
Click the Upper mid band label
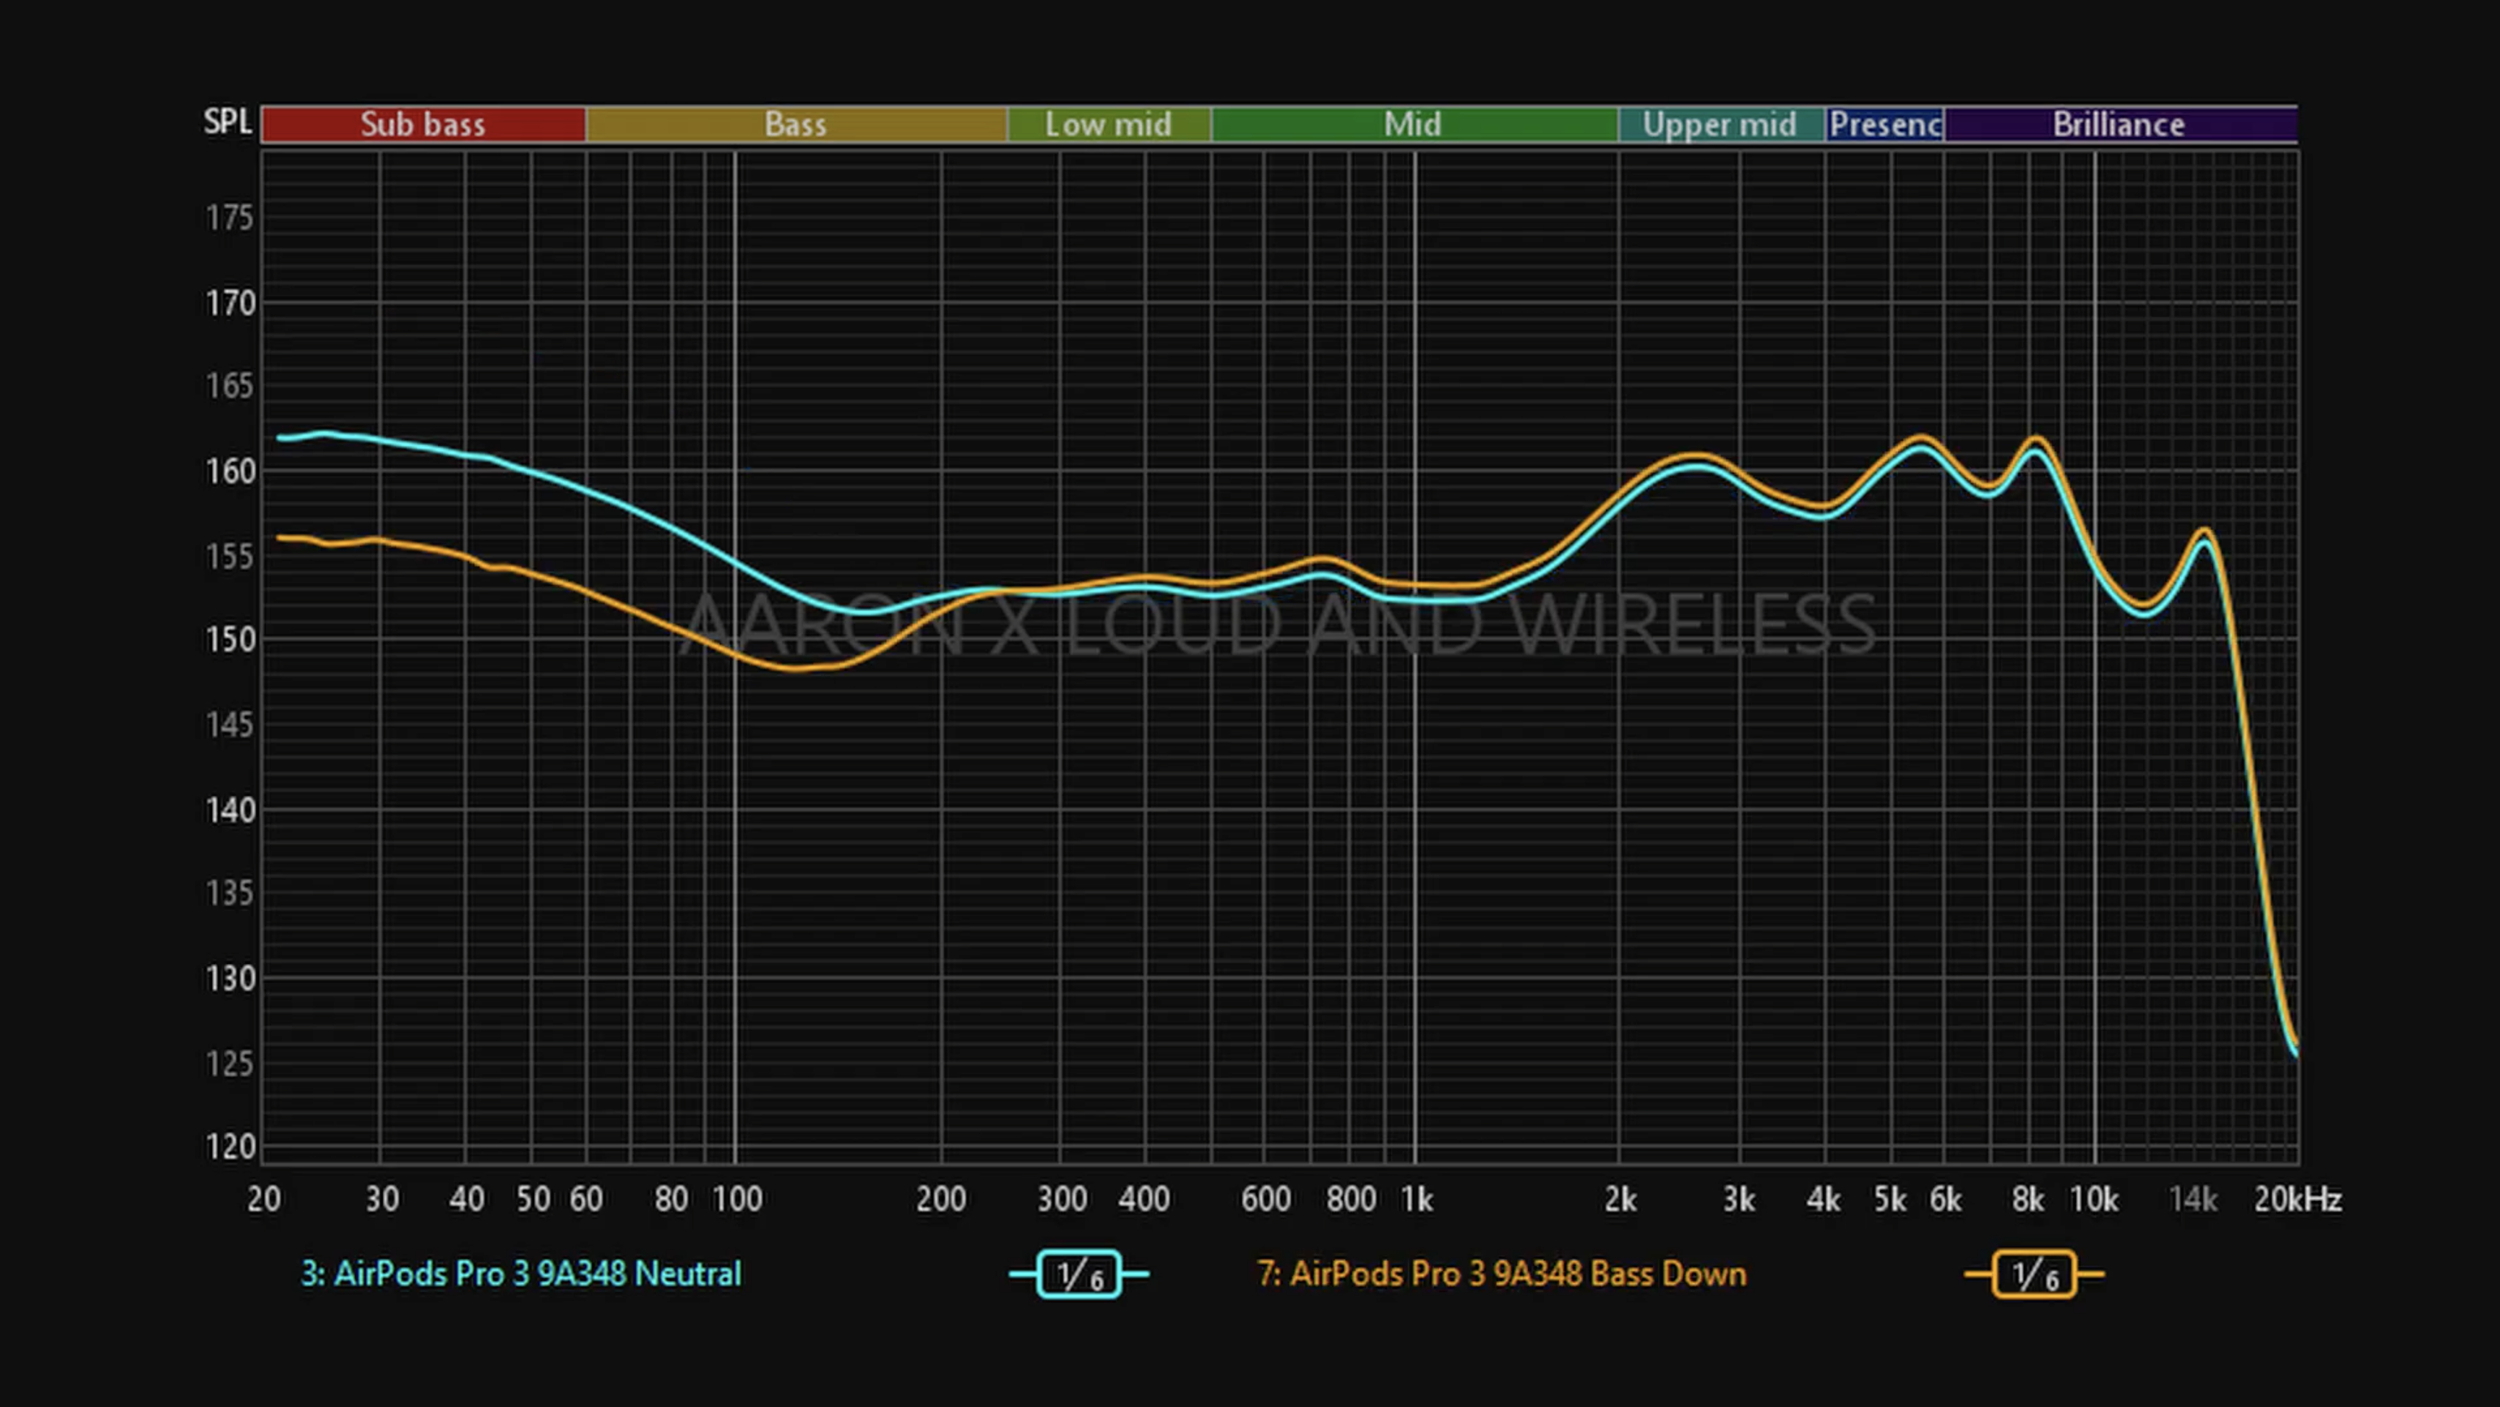[1721, 124]
